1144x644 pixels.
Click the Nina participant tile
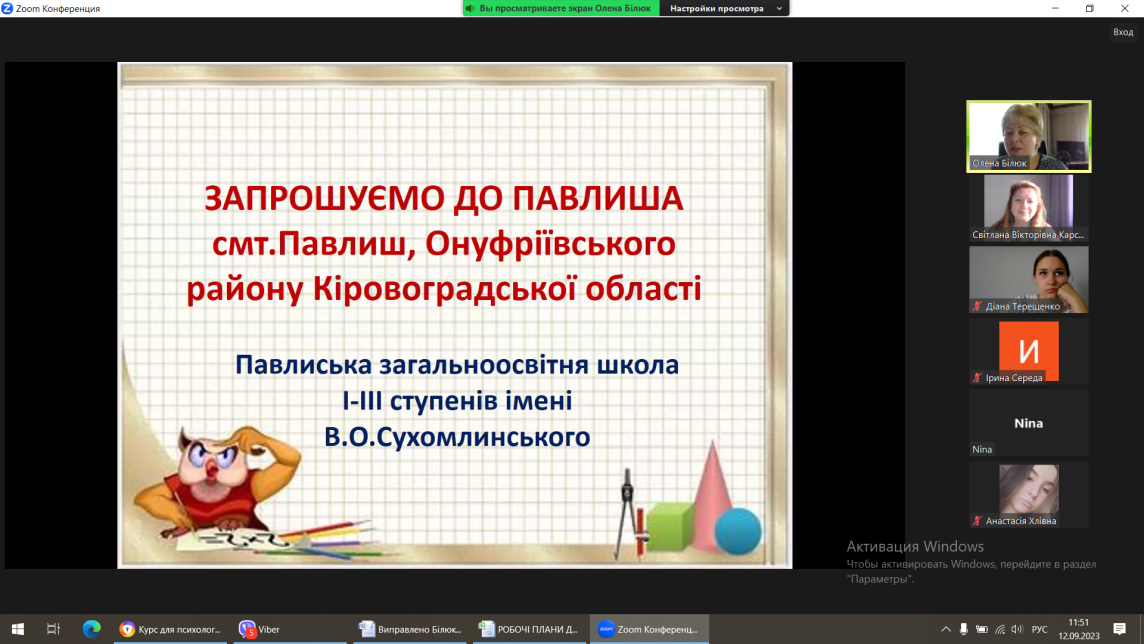(x=1028, y=423)
